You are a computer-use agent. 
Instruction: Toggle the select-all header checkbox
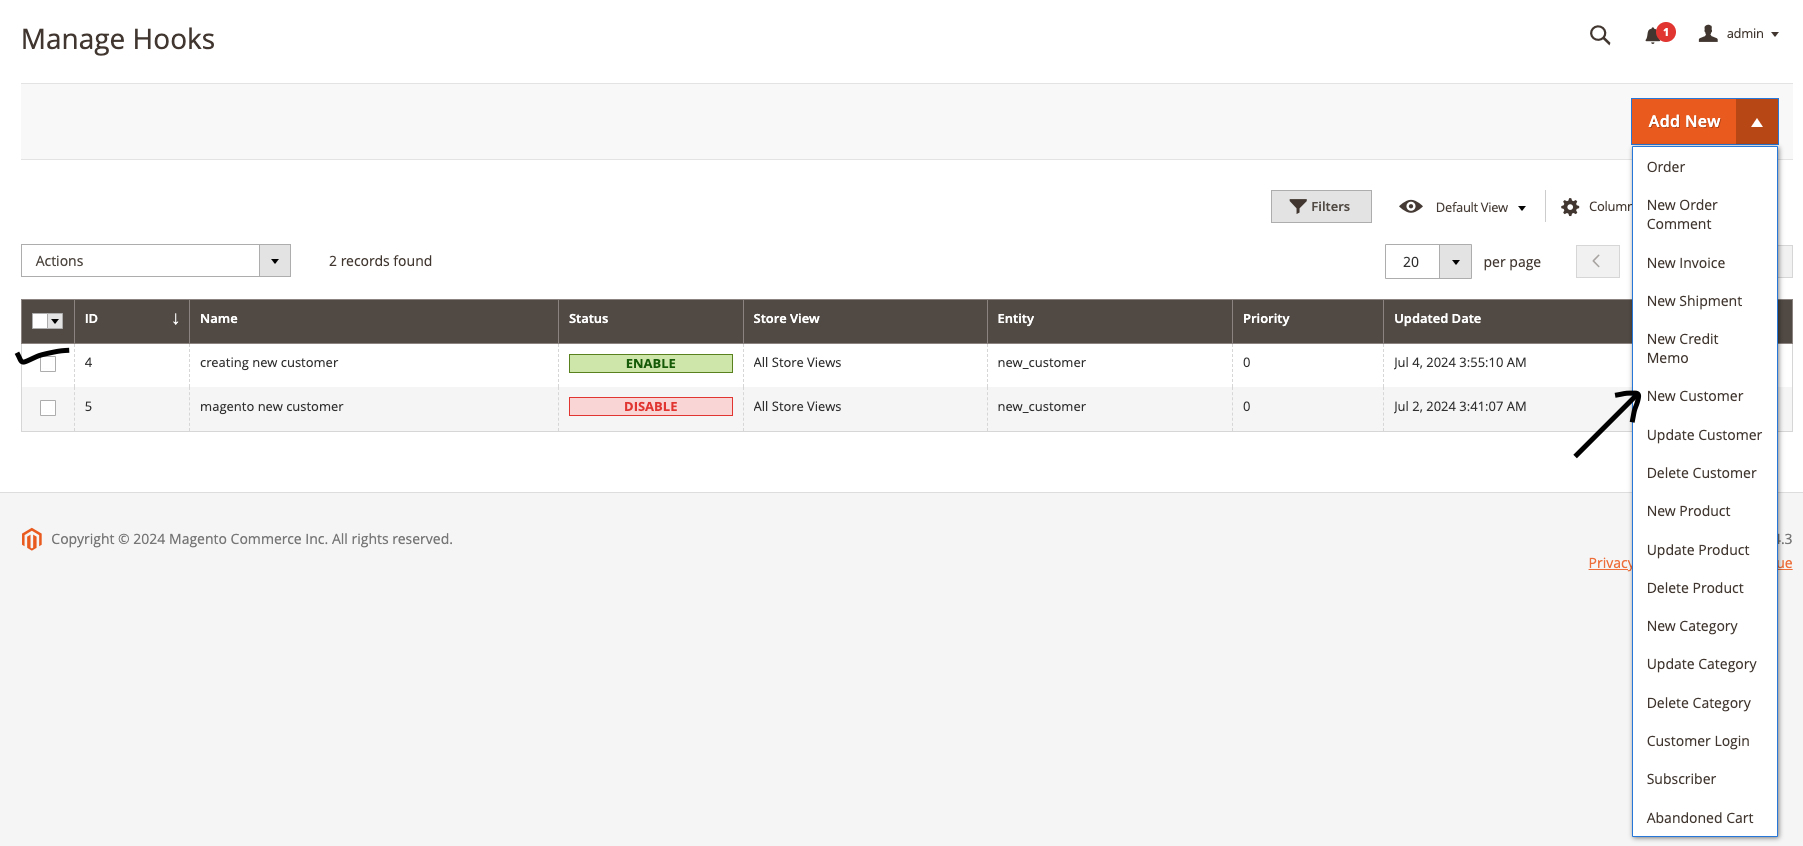[41, 321]
